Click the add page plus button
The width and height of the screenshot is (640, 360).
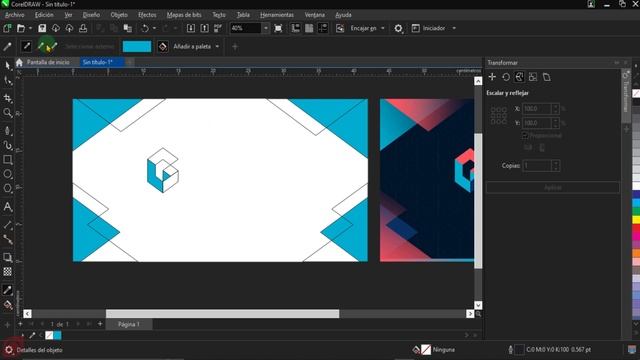pyautogui.click(x=100, y=324)
